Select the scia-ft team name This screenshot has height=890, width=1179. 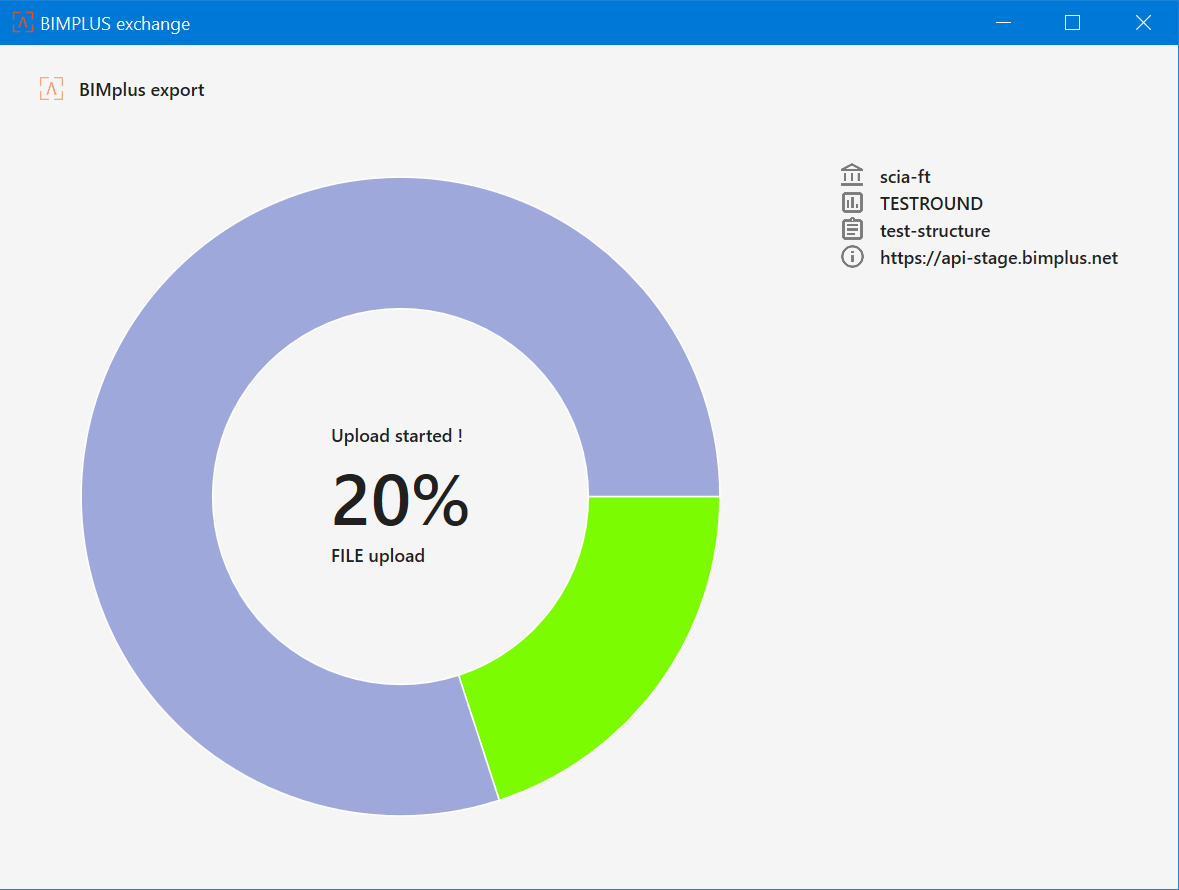(x=905, y=177)
